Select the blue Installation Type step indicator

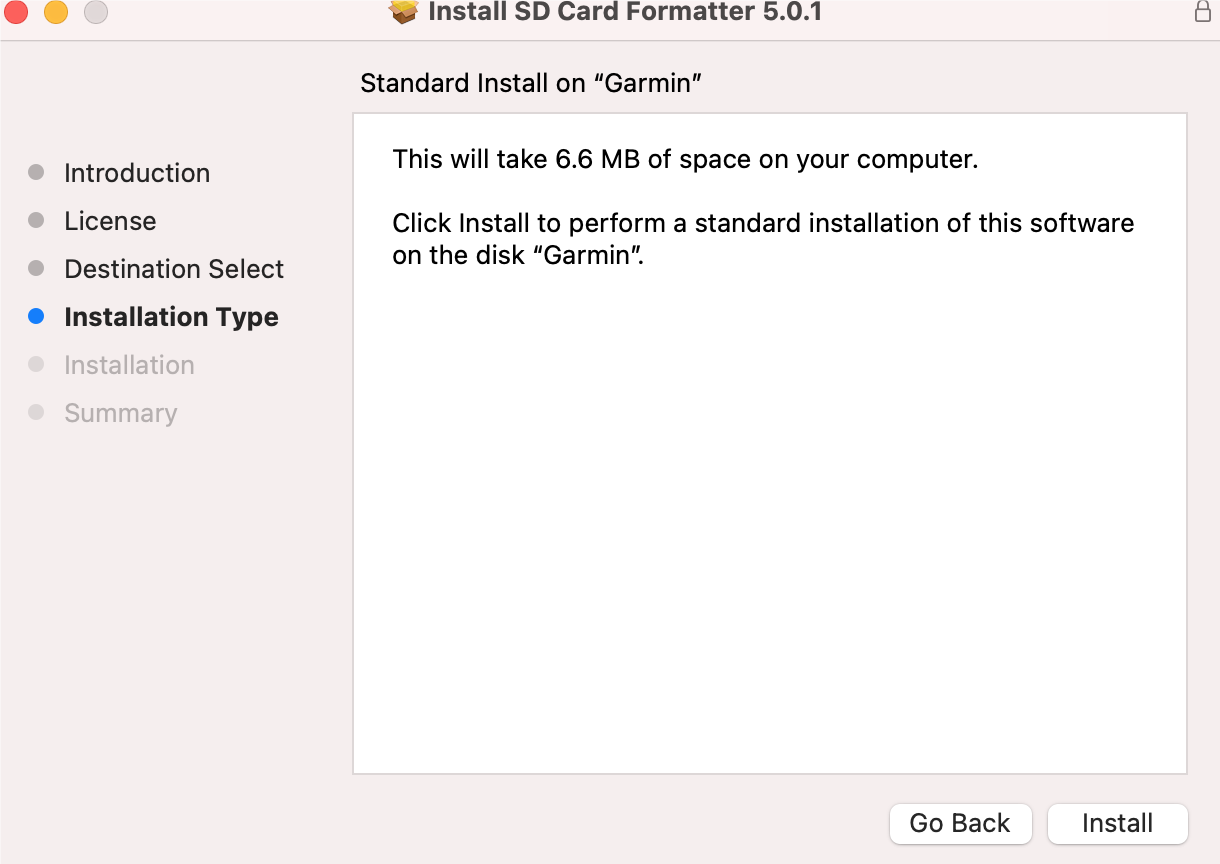click(37, 316)
